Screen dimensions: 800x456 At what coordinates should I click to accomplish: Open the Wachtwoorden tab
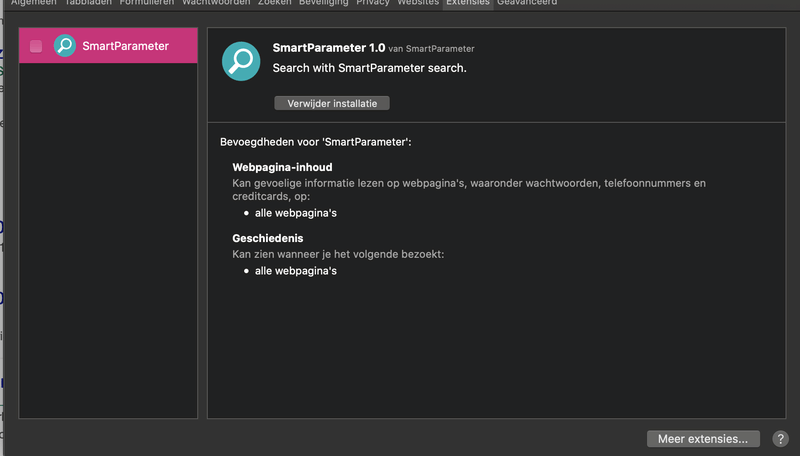click(x=216, y=3)
